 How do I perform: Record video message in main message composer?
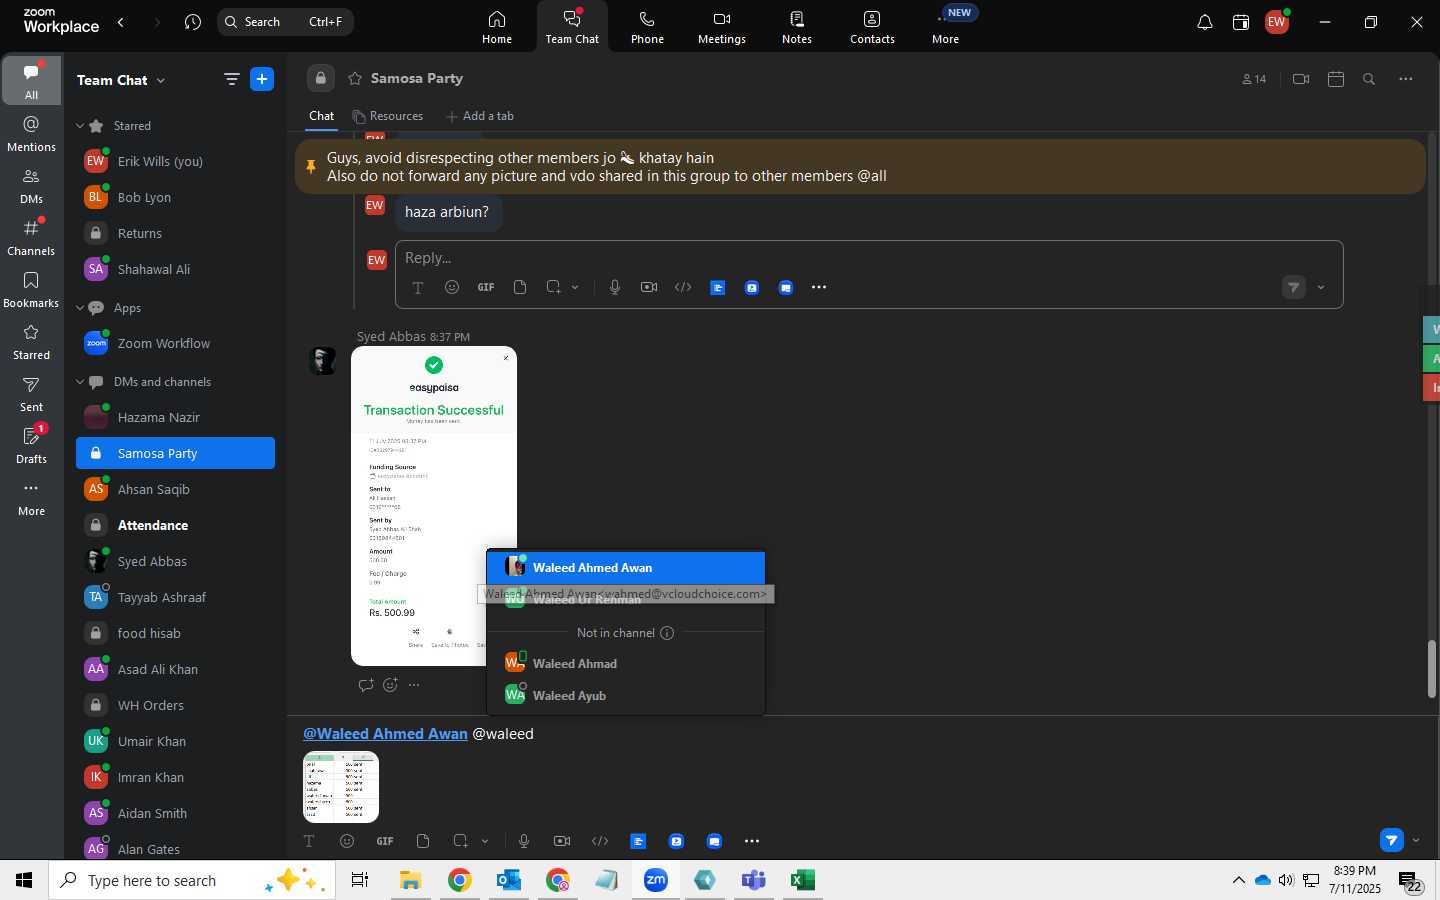[x=562, y=841]
